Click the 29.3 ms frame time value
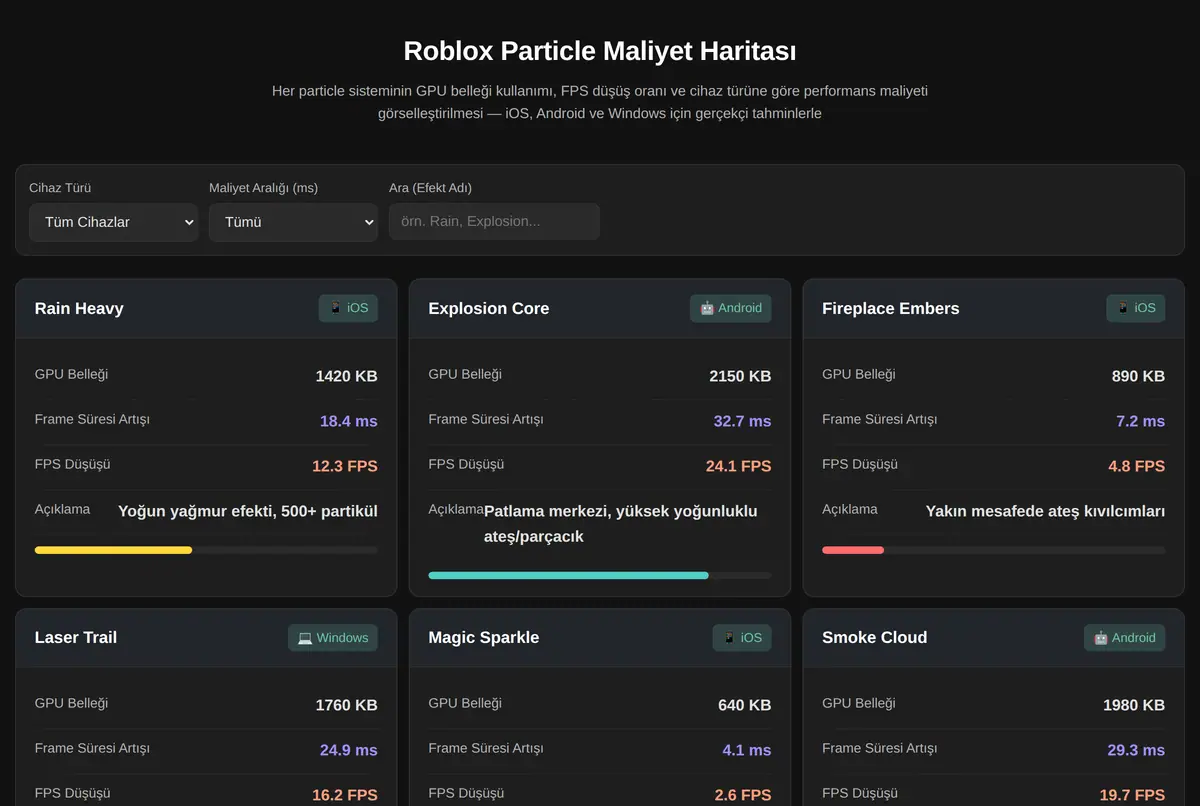This screenshot has width=1200, height=806. pos(1136,750)
